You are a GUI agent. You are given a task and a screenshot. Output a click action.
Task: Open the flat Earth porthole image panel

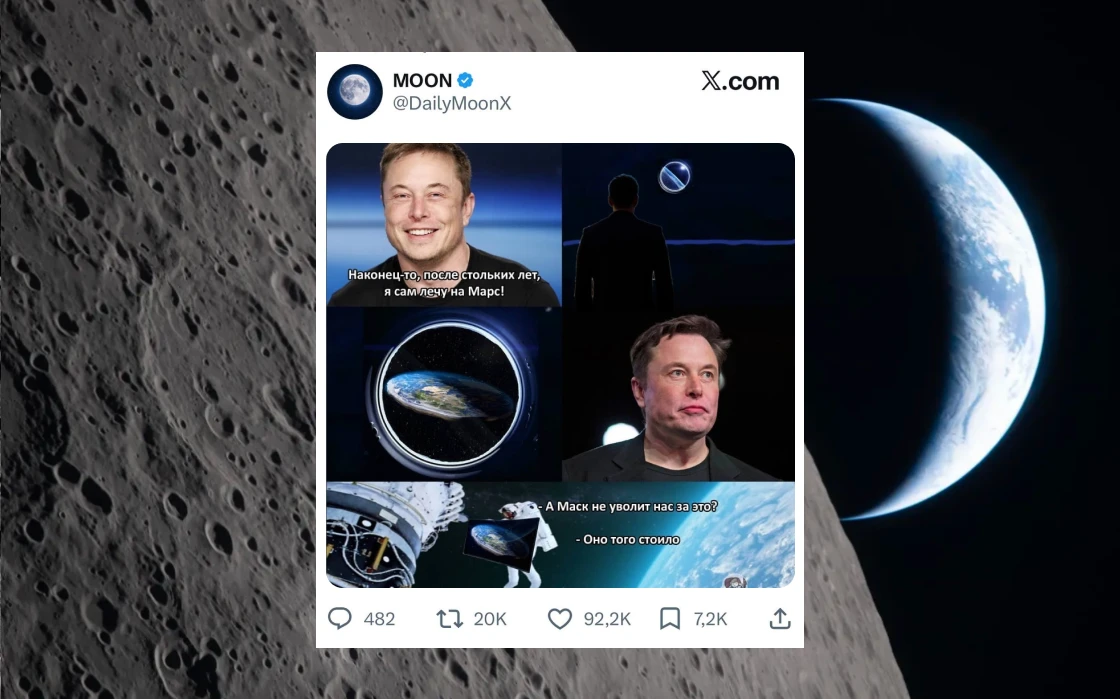point(444,394)
